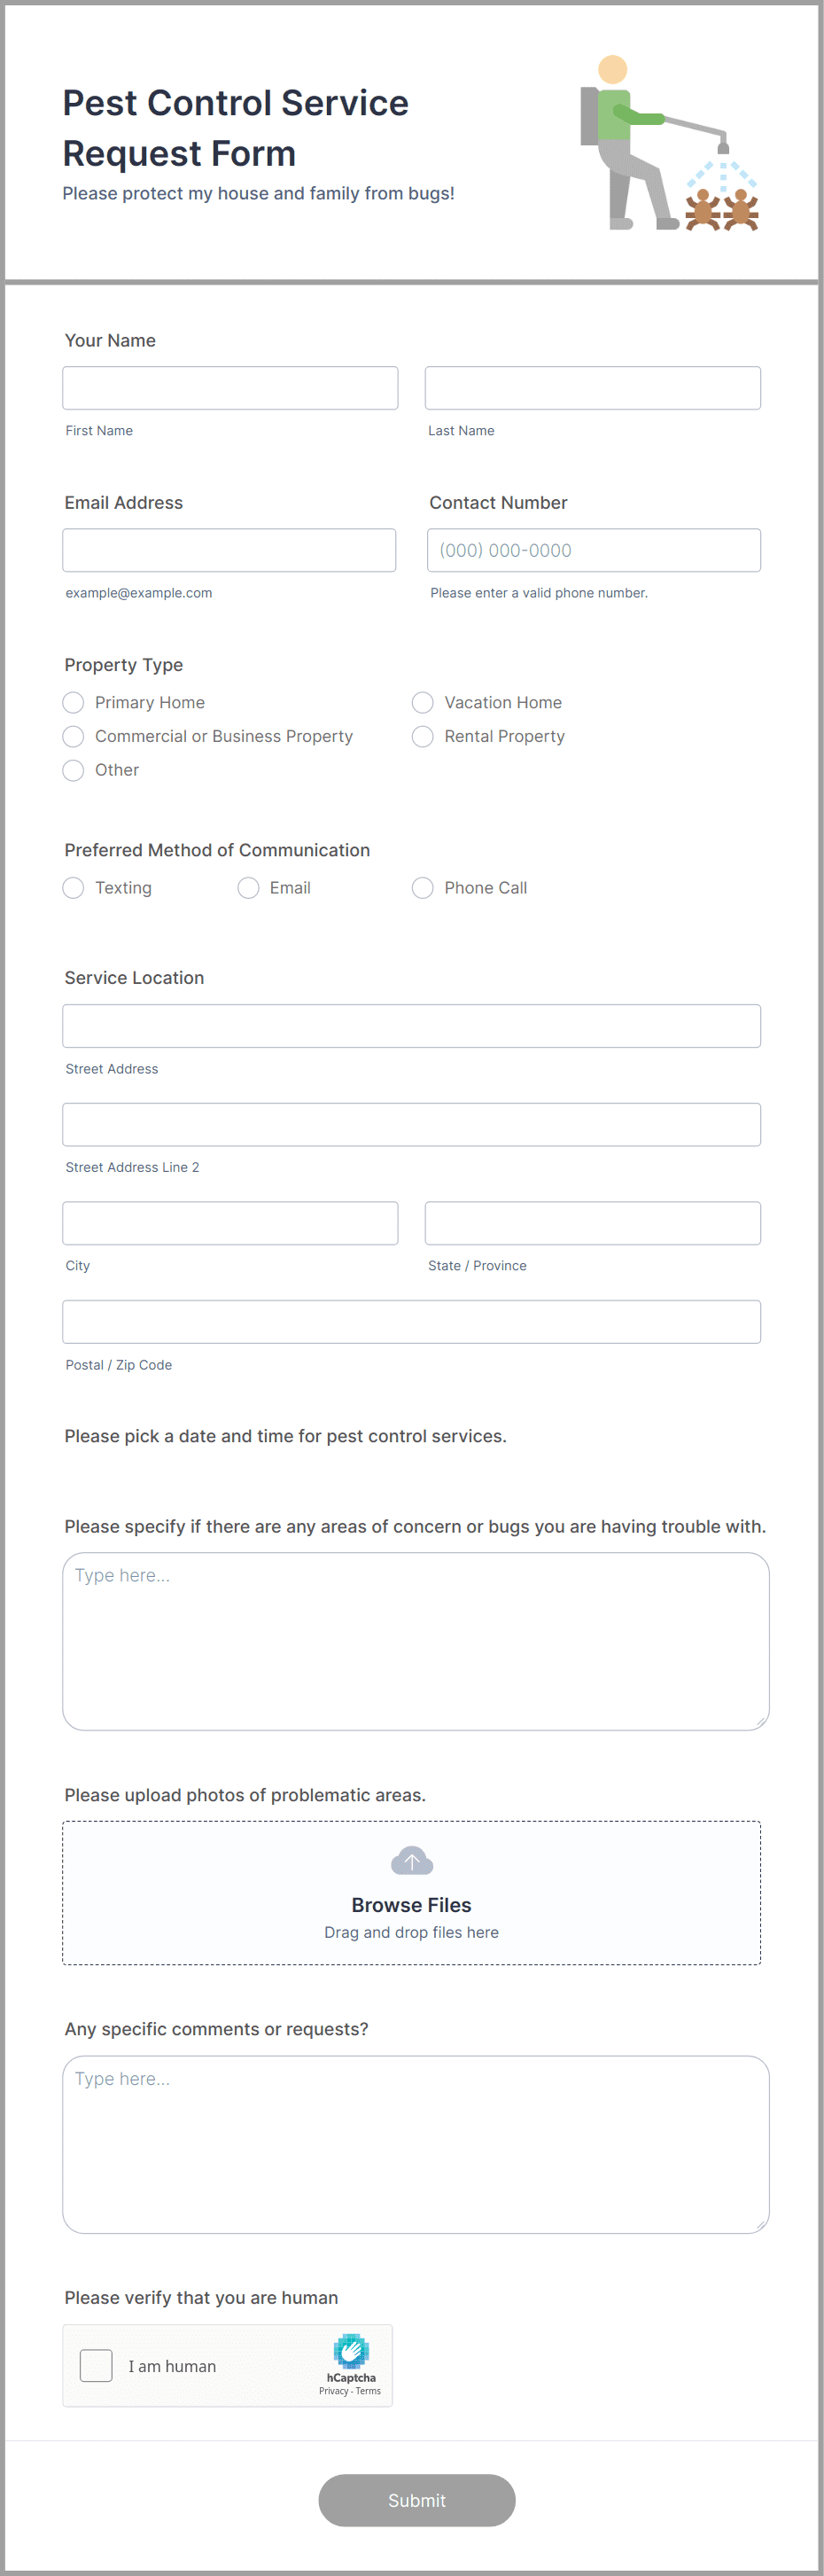Choose Commercial or Business Property
The image size is (824, 2576).
click(x=73, y=736)
